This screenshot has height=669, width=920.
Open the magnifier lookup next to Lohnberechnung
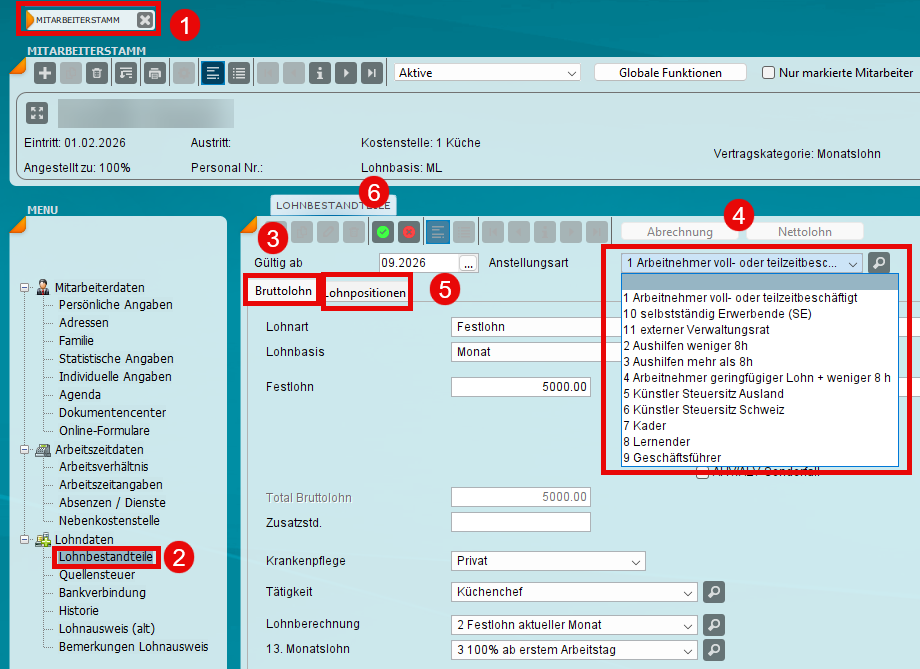click(714, 625)
